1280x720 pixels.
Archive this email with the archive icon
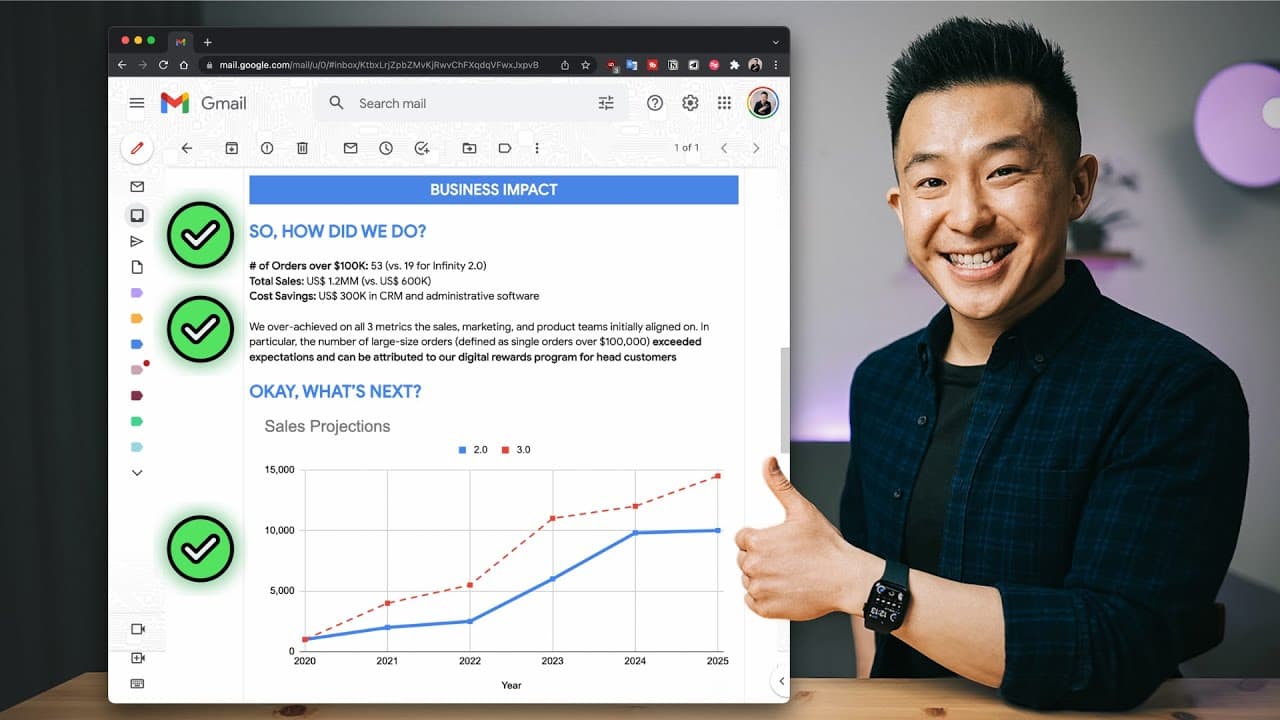(231, 148)
